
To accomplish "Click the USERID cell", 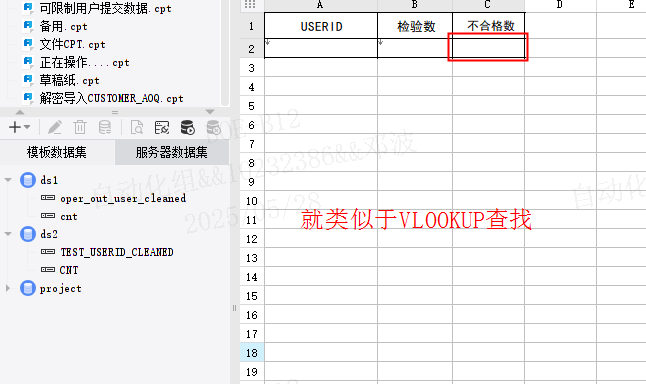I will pos(321,26).
